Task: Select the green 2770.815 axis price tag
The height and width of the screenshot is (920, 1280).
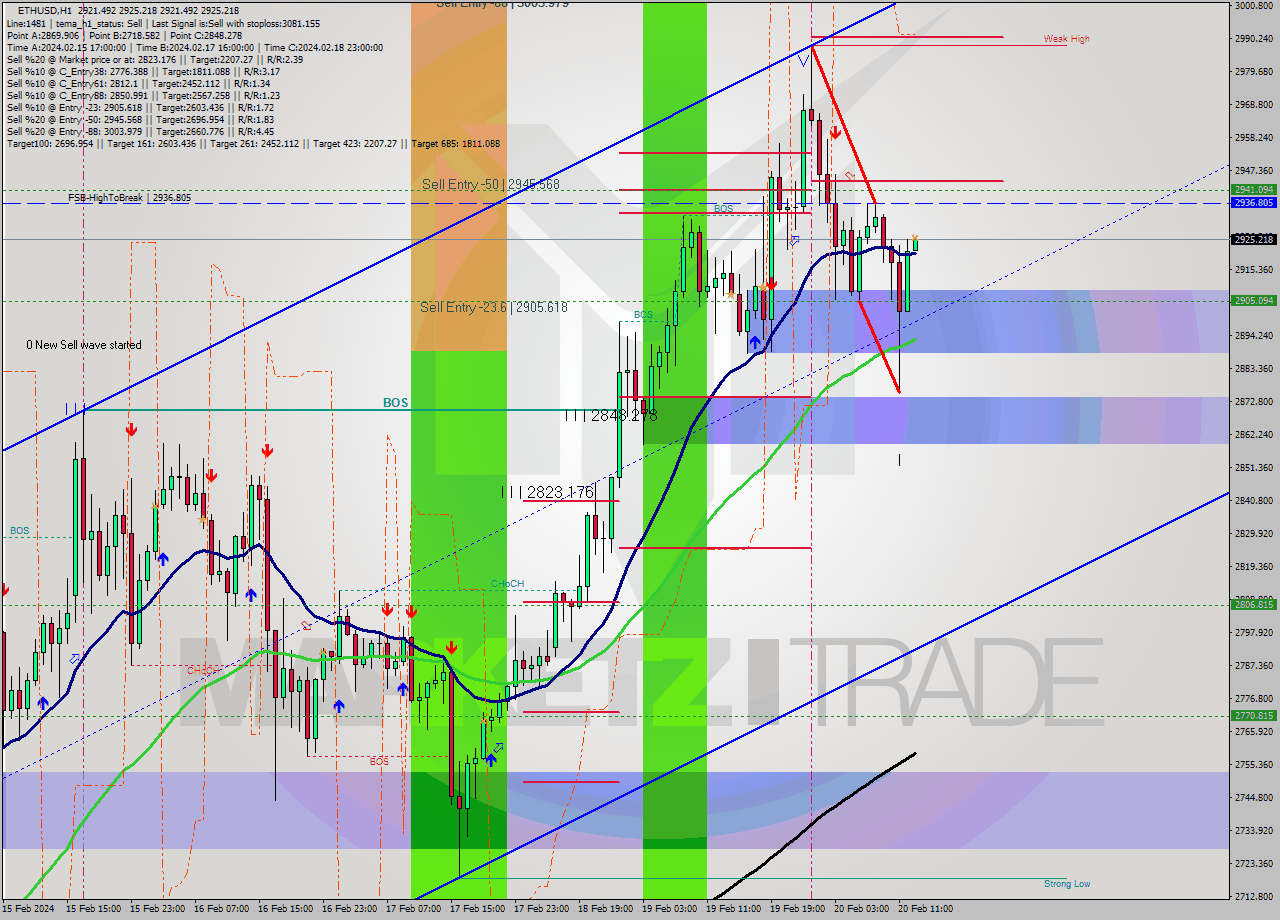Action: point(1253,715)
